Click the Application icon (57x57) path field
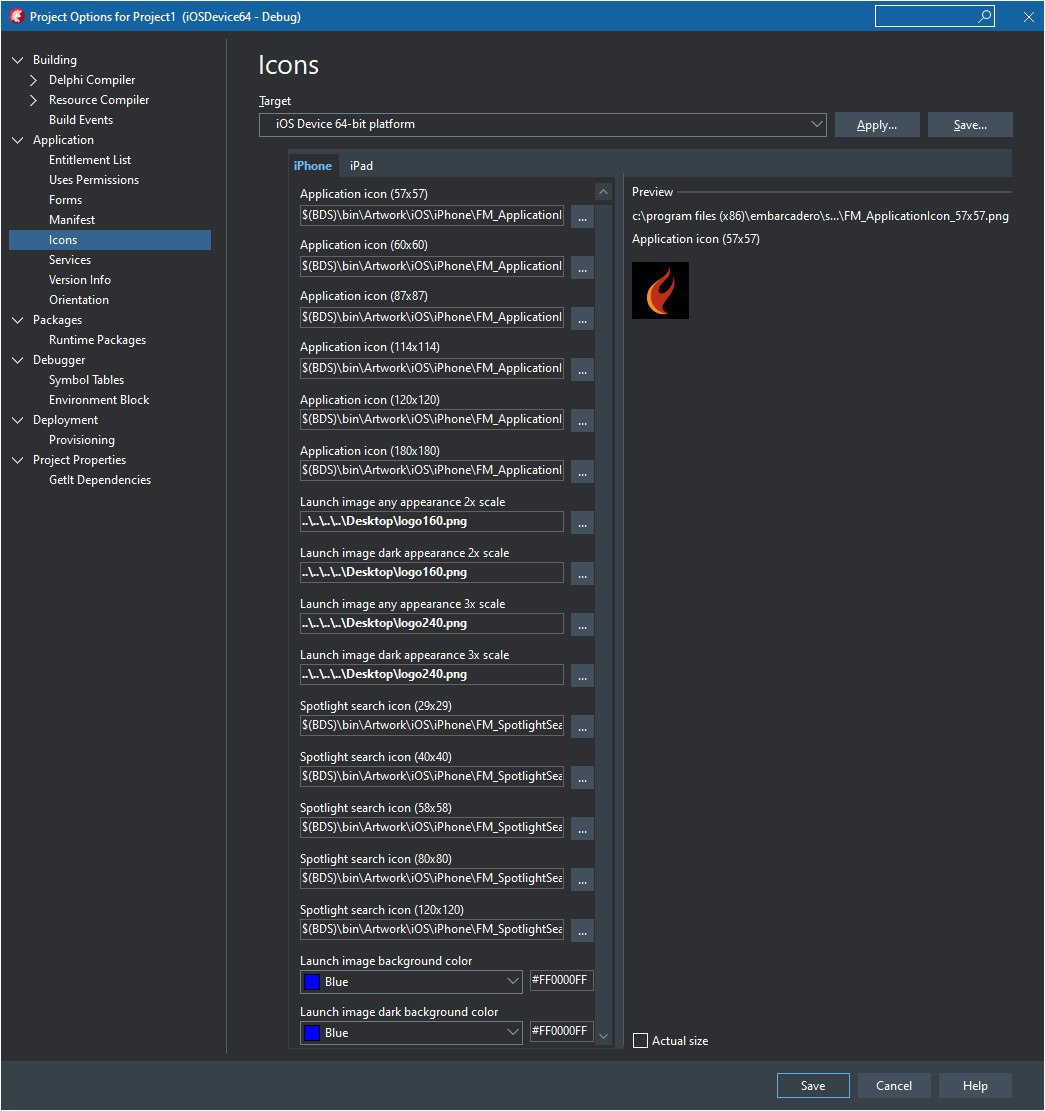The width and height of the screenshot is (1045, 1111). pos(432,215)
